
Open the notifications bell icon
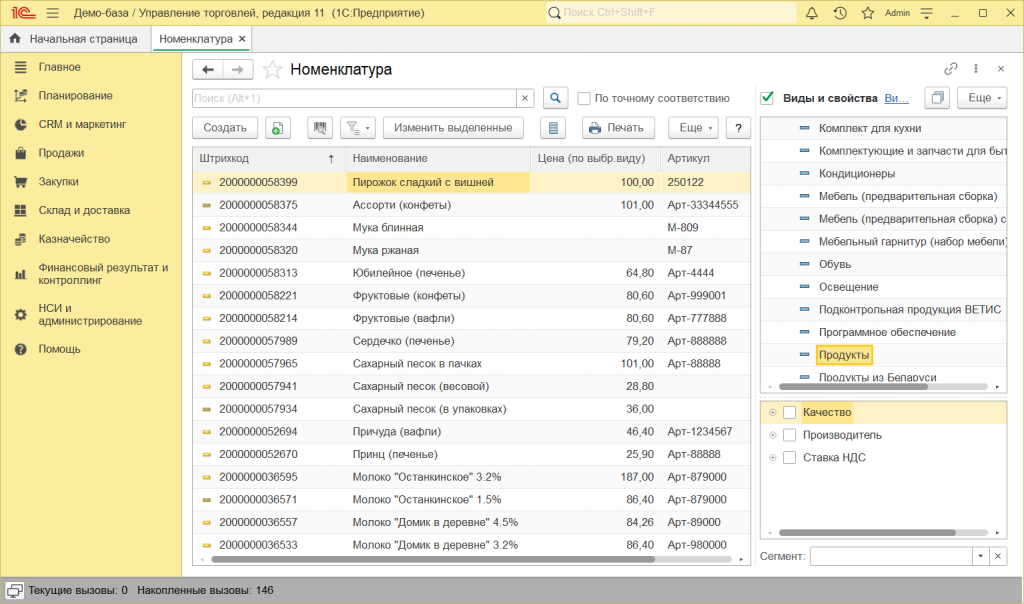812,13
